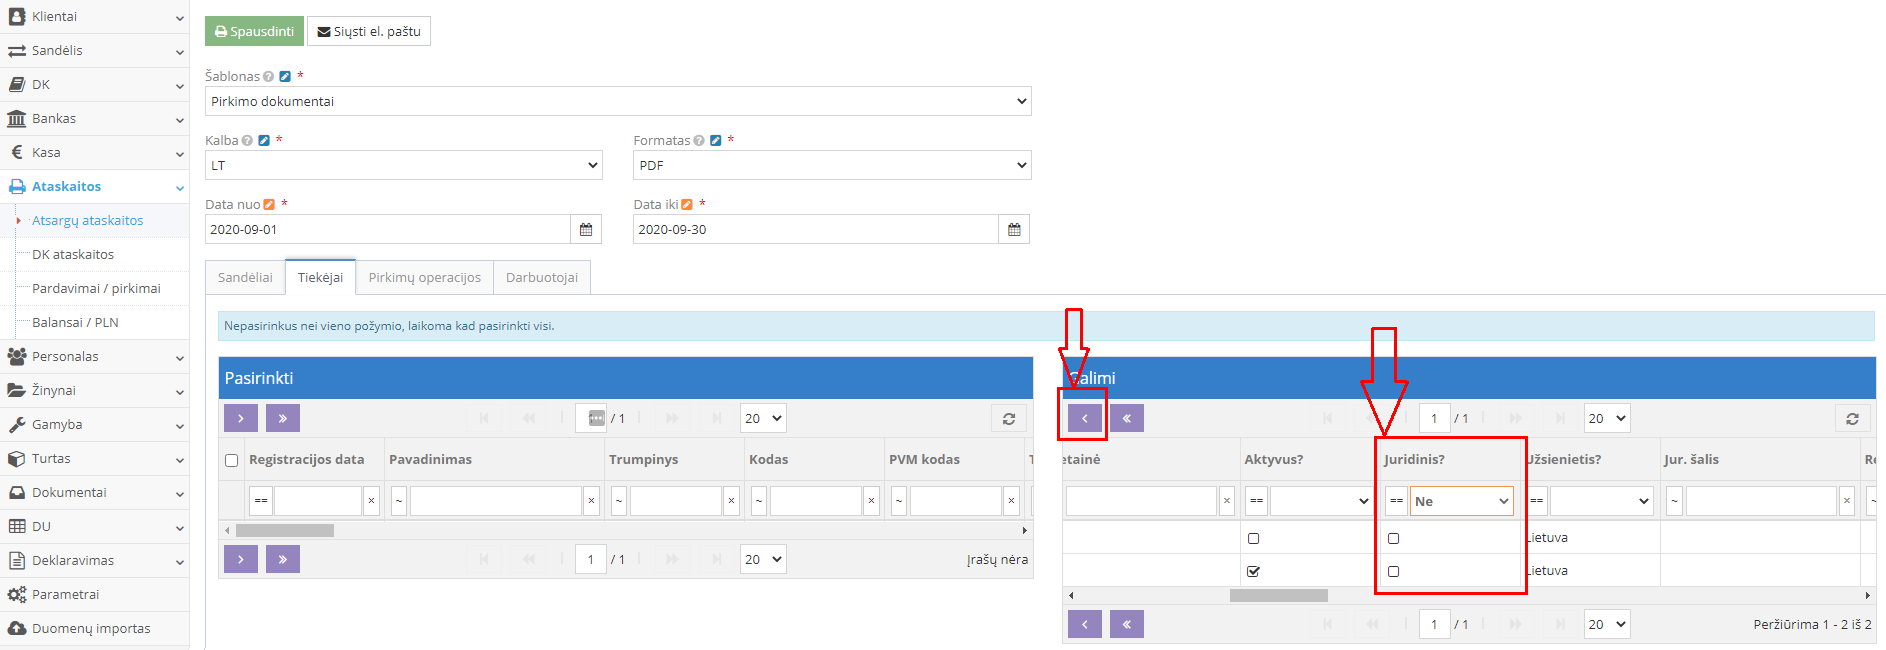Toggle the select-all checkbox in the Pasirinkti header
The image size is (1886, 650).
coord(232,461)
